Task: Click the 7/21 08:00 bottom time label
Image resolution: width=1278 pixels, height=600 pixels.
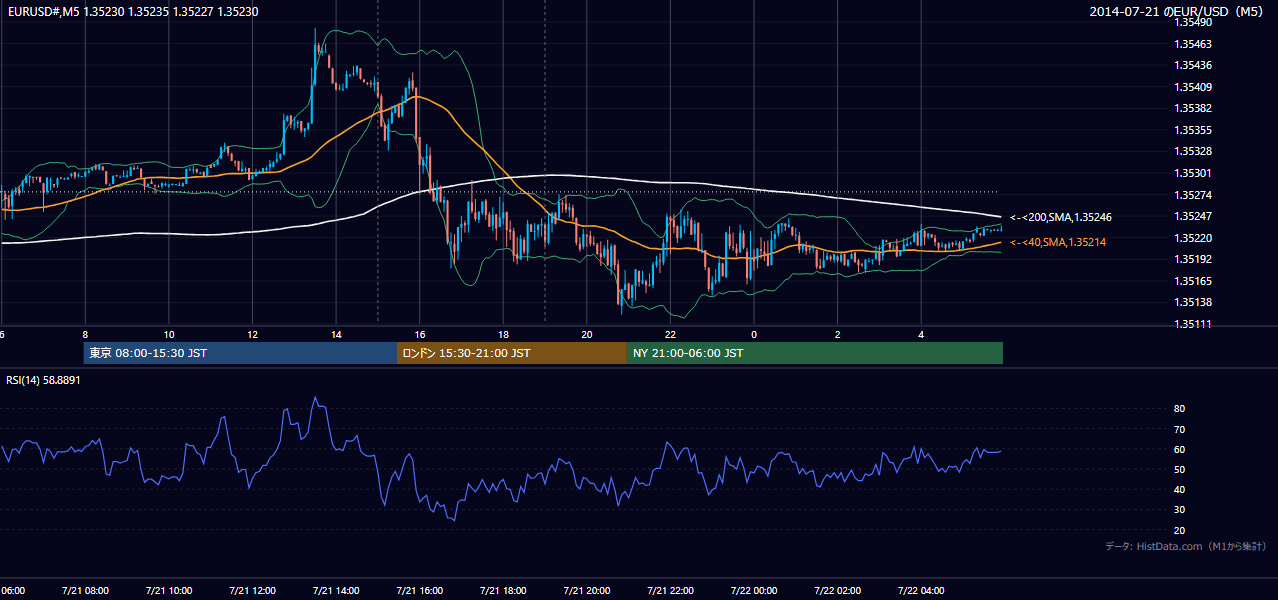Action: (85, 590)
